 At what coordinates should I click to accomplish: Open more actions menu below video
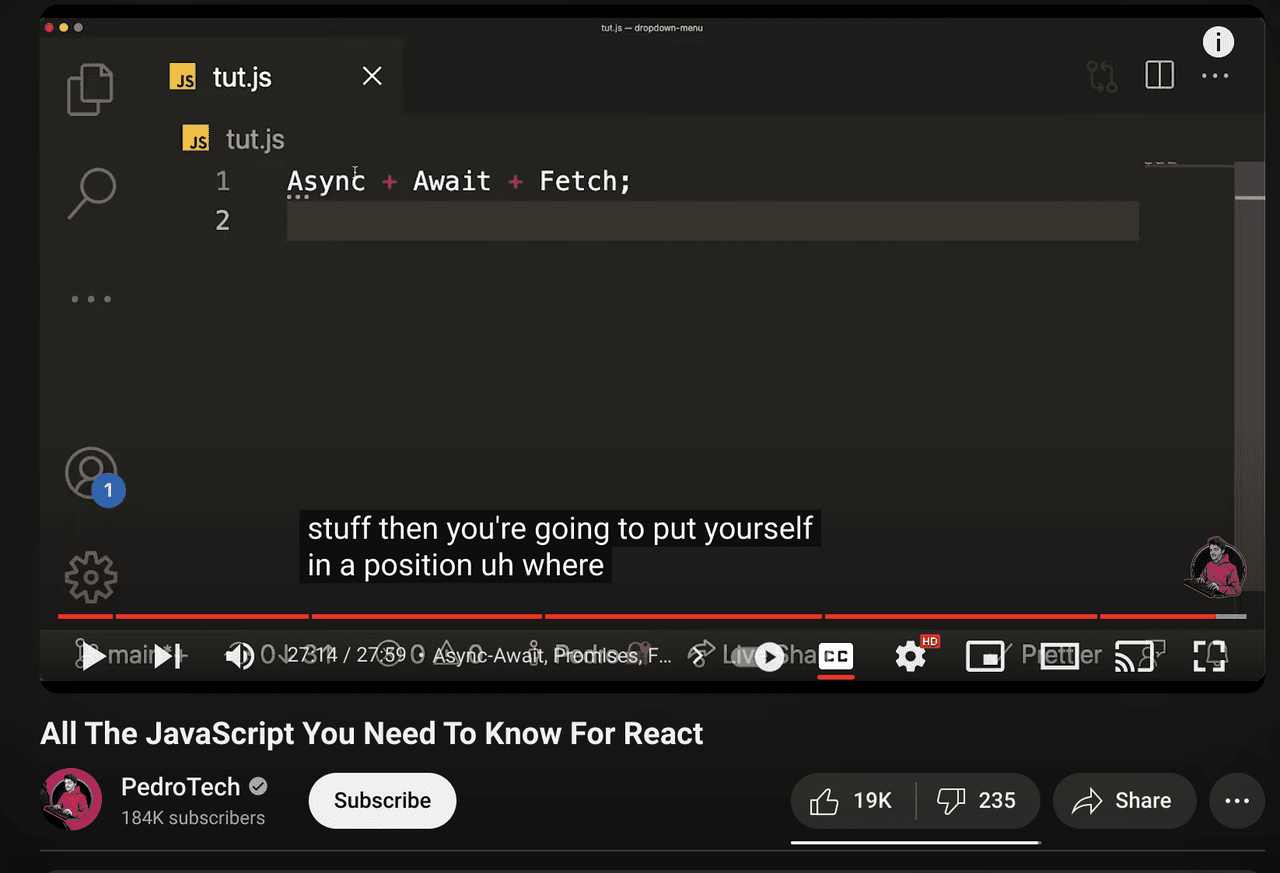pyautogui.click(x=1237, y=801)
